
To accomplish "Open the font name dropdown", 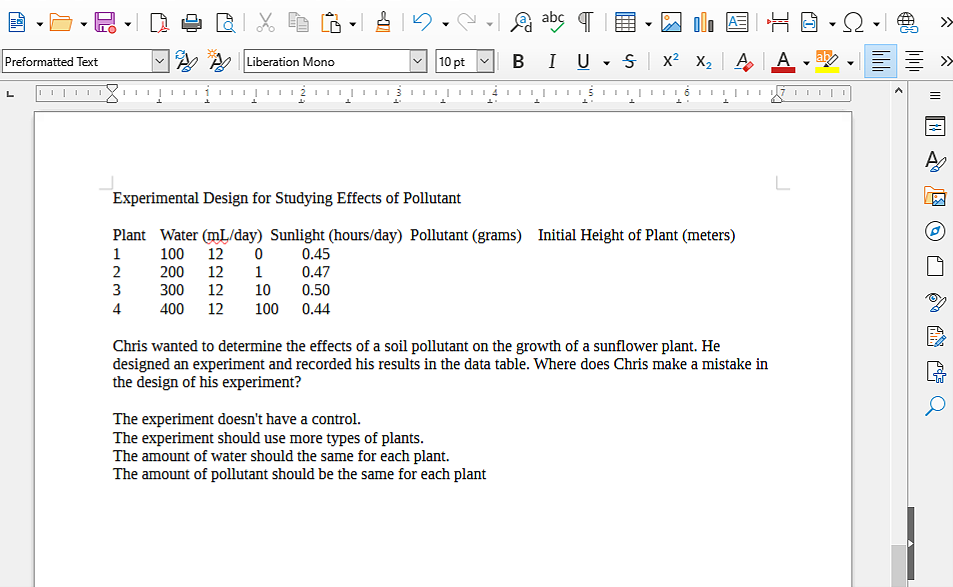I will [x=418, y=61].
